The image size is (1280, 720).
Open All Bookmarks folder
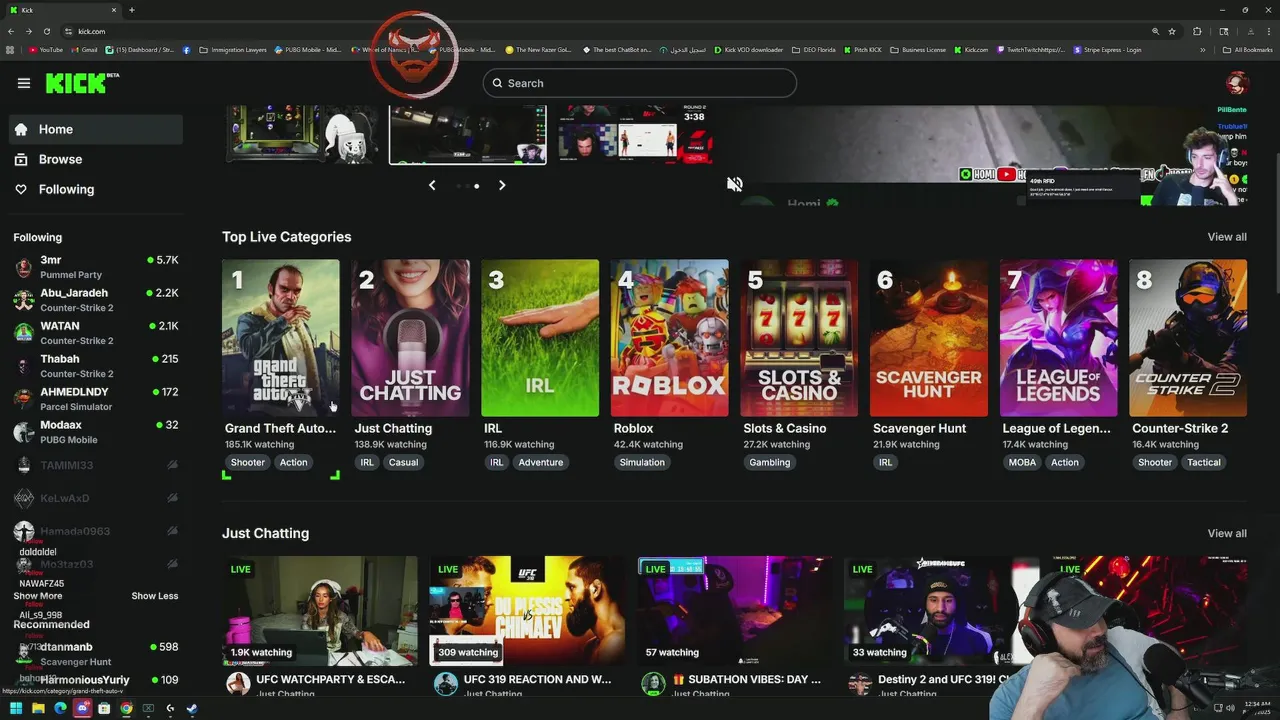click(1247, 50)
